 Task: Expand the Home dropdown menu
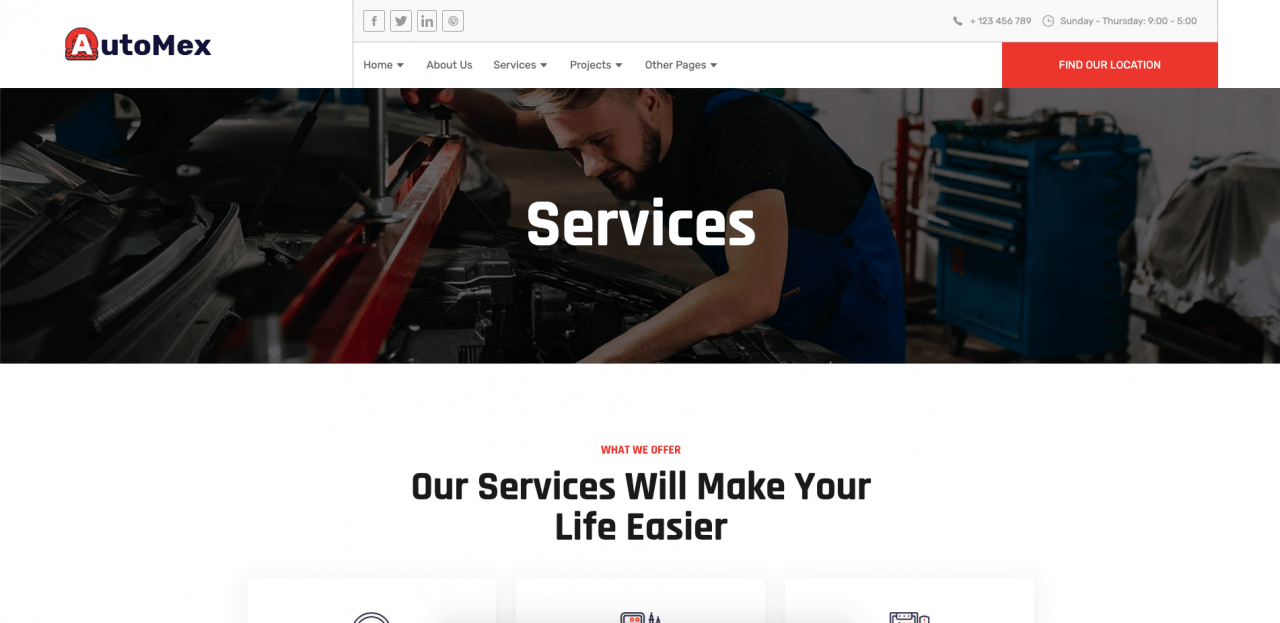click(x=384, y=65)
